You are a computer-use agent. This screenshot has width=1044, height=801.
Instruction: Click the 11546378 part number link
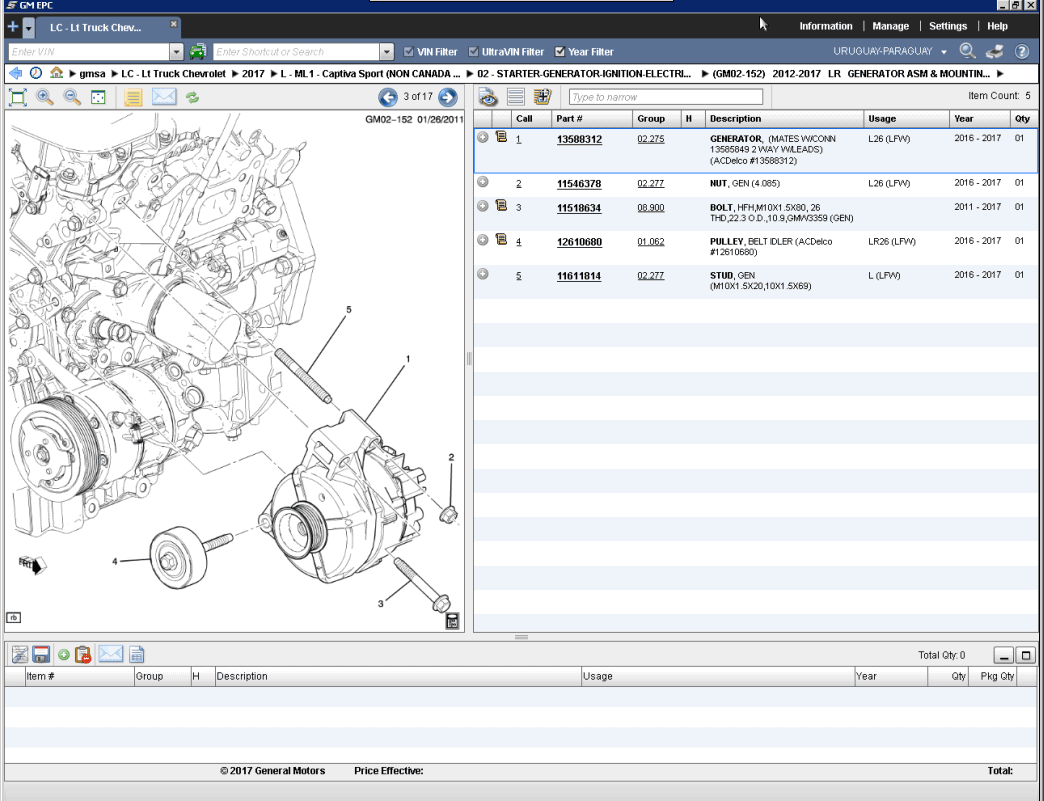point(579,183)
